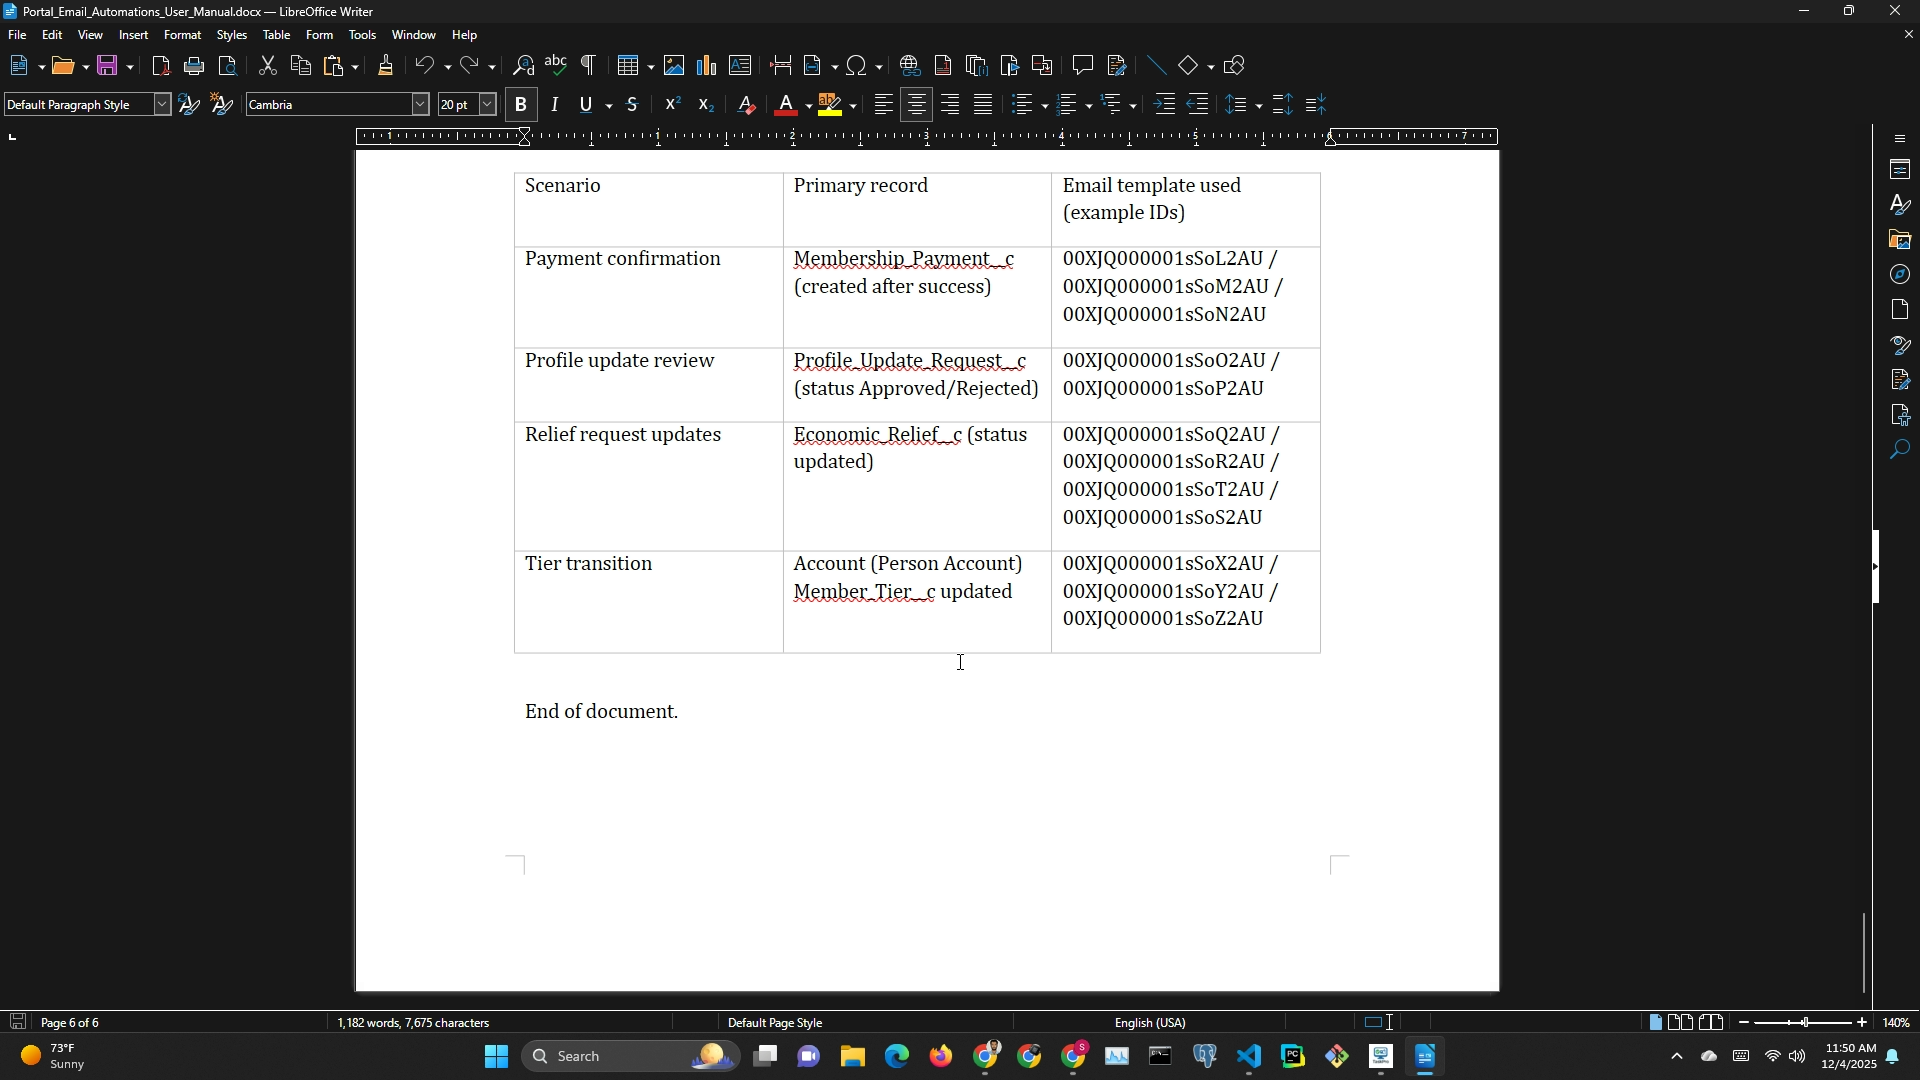Click Default Page Style in status bar
The image size is (1920, 1080).
pos(775,1023)
